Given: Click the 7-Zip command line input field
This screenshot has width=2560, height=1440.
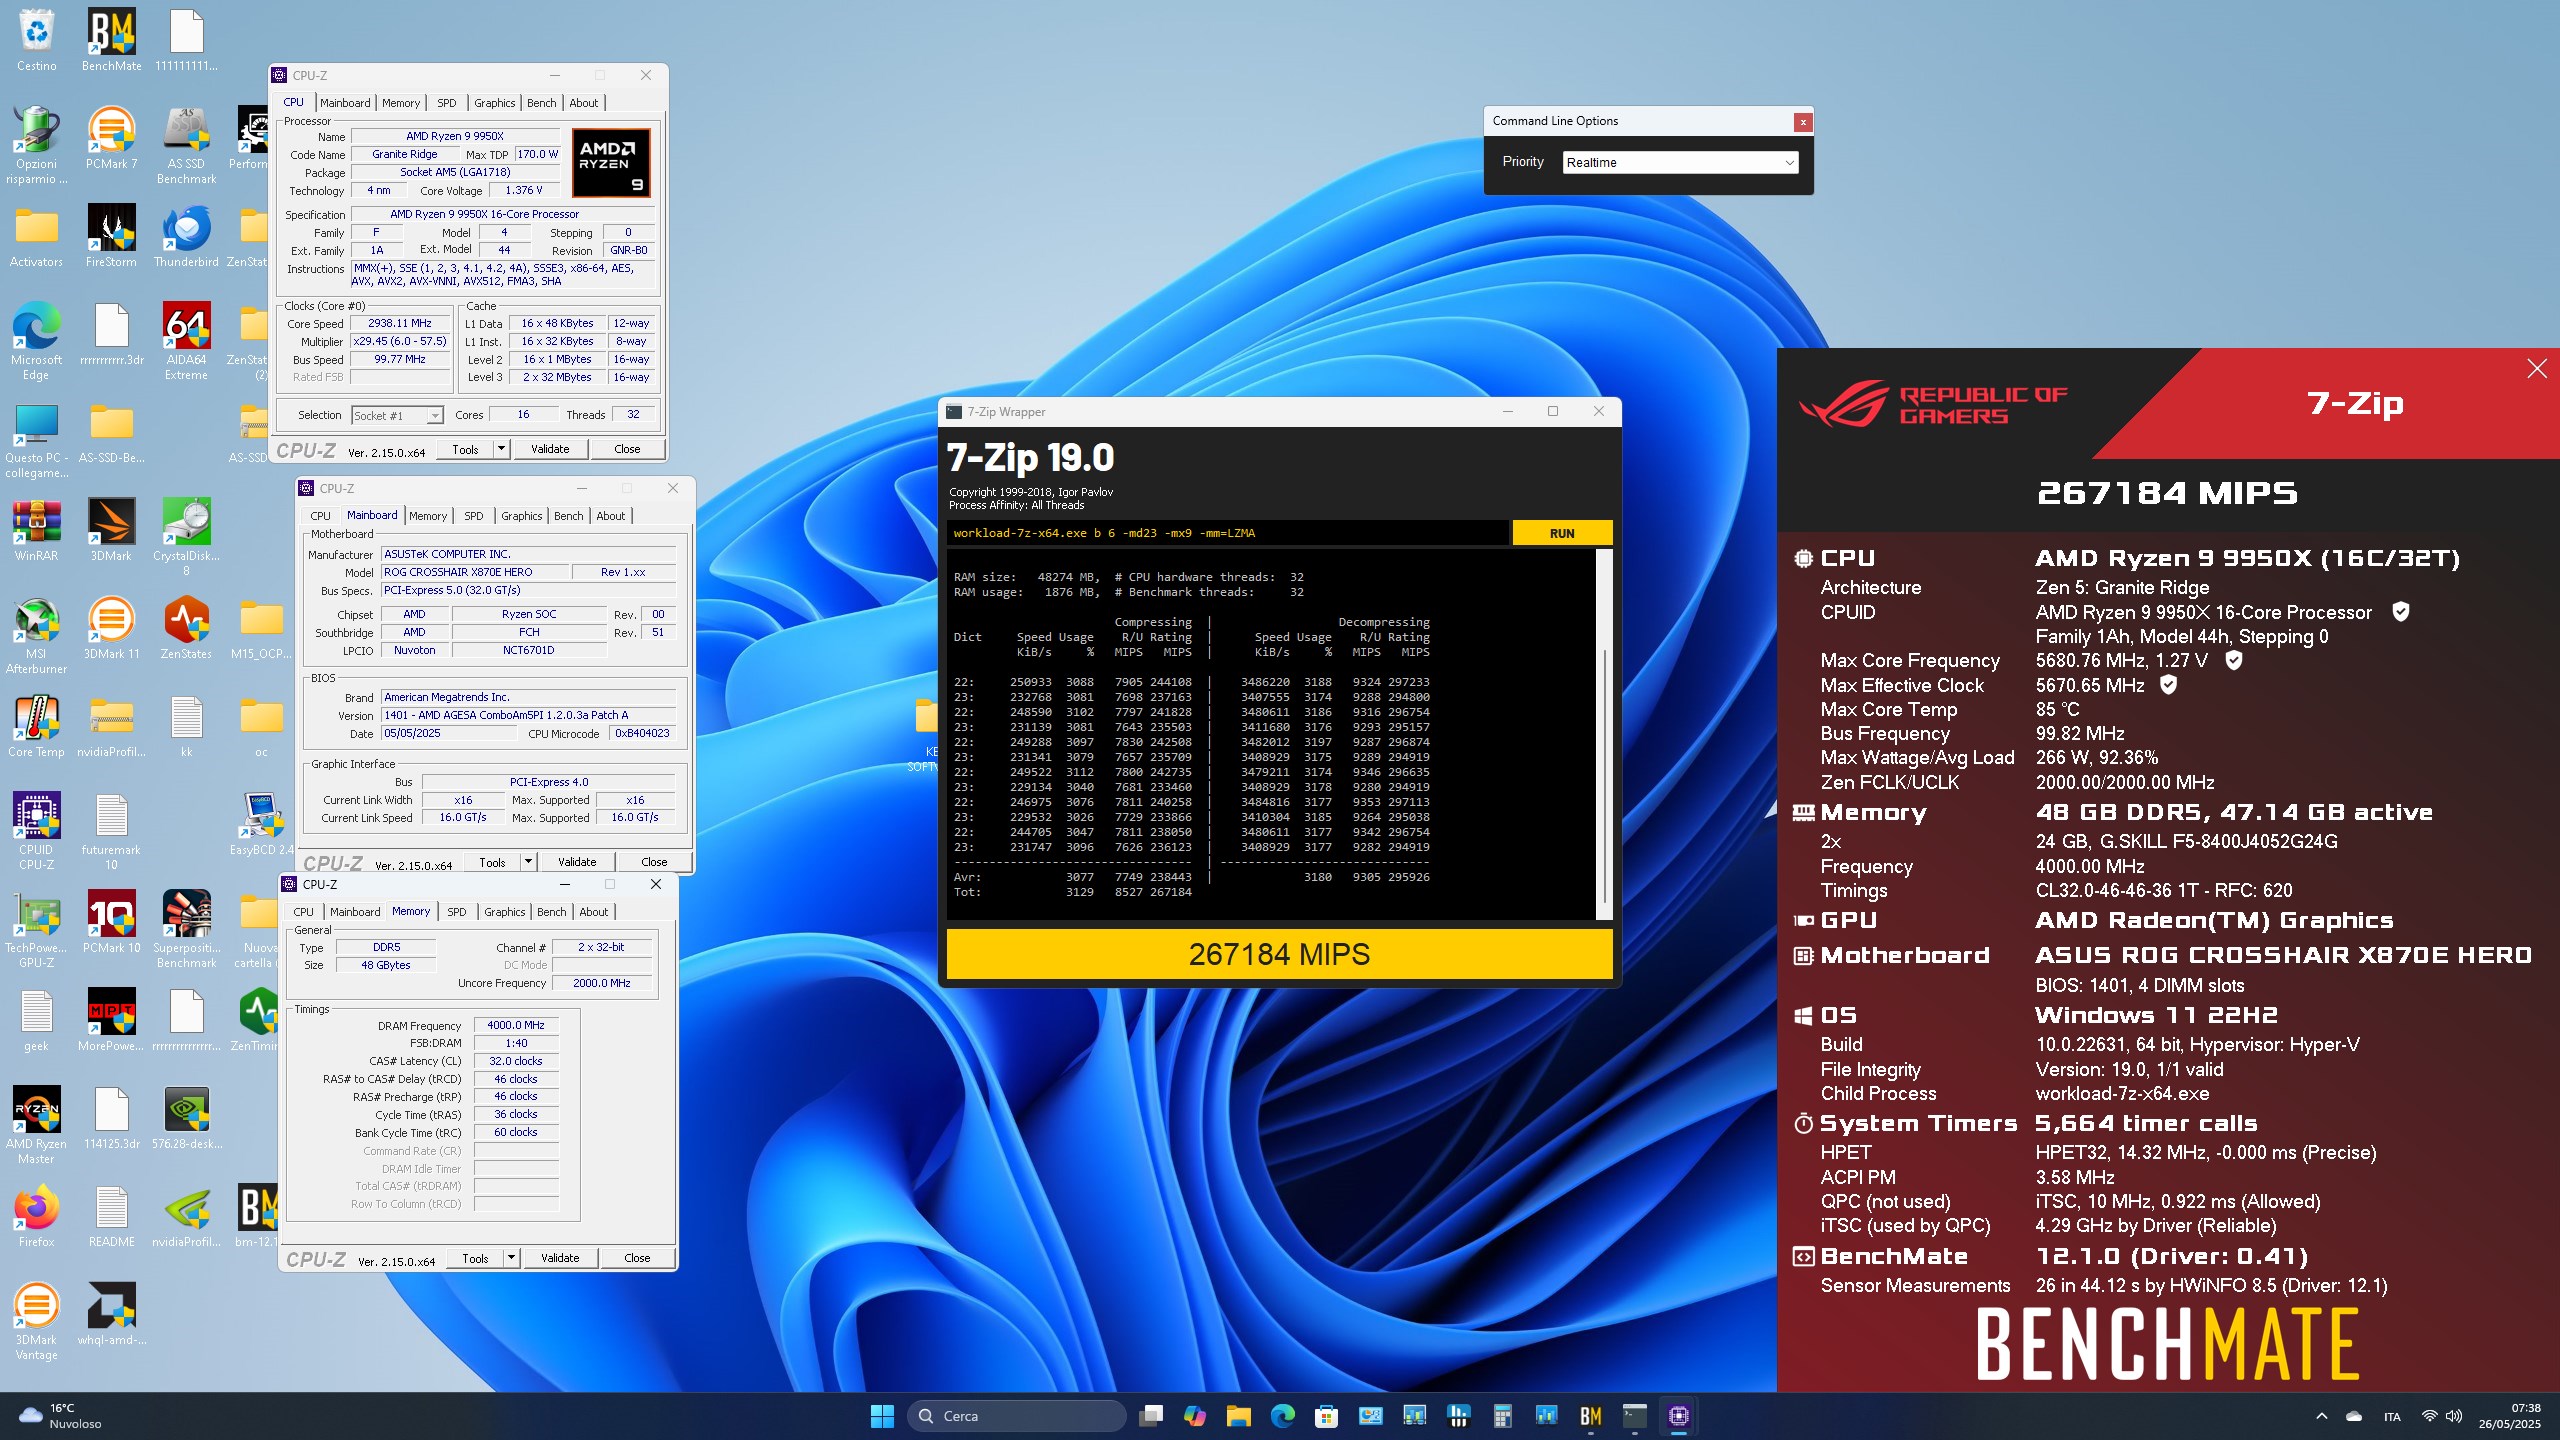Looking at the screenshot, I should (1227, 533).
